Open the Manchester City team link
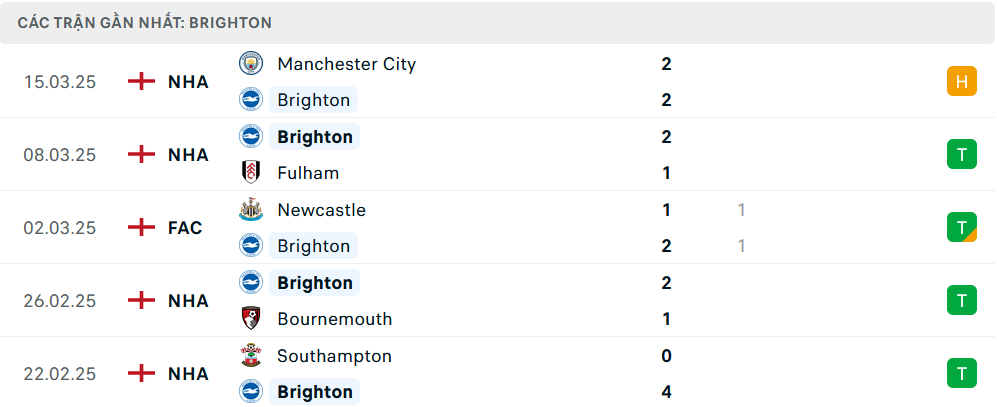997x407 pixels. tap(347, 64)
